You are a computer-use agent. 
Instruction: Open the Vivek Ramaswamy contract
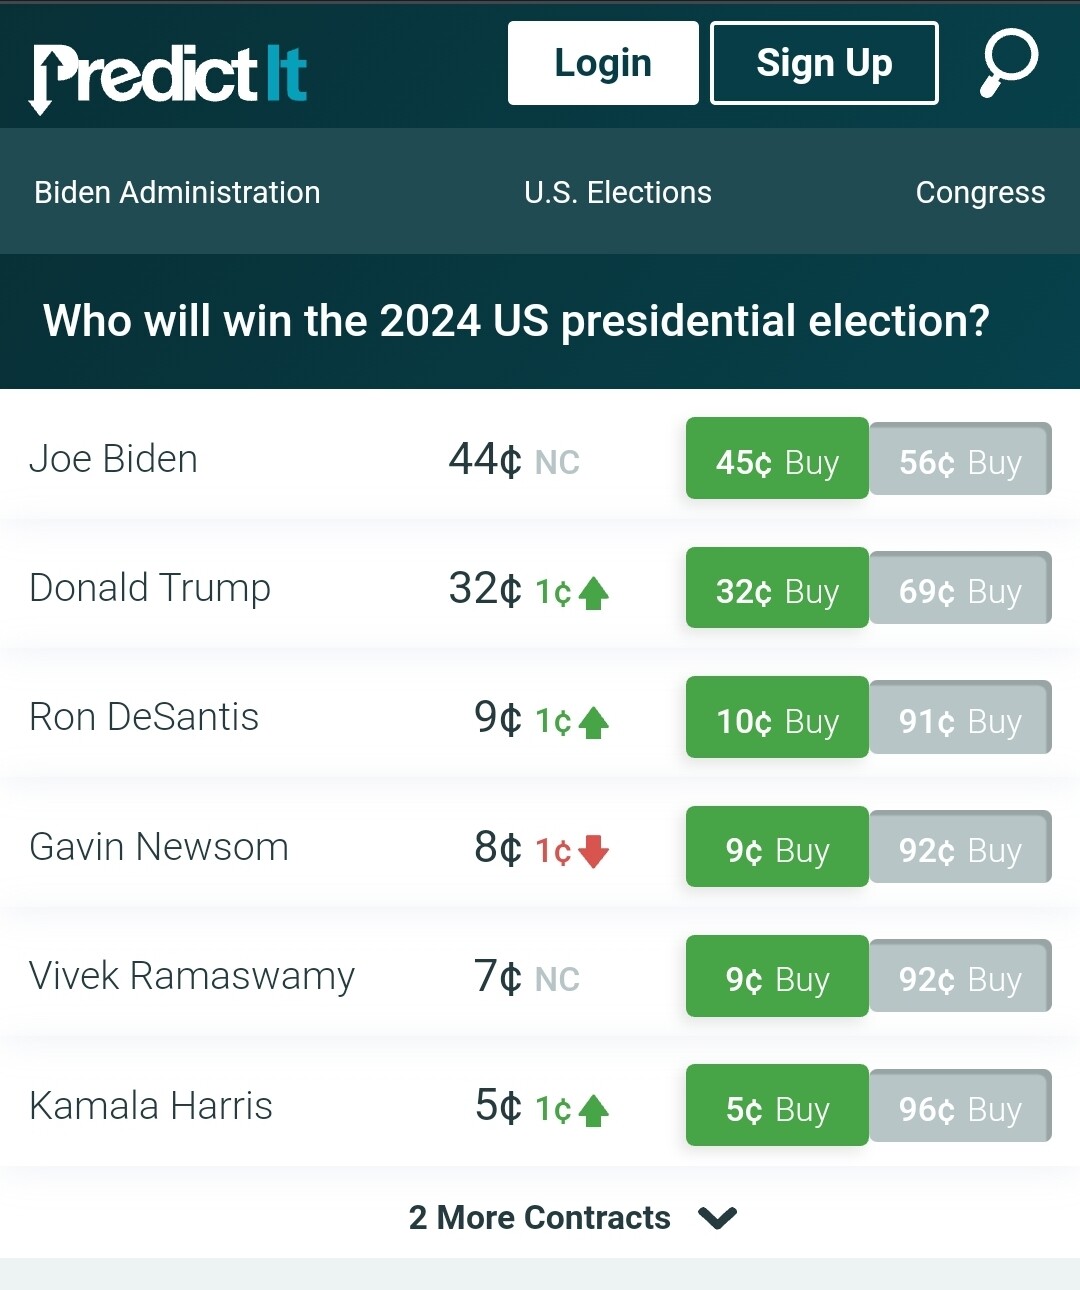click(x=192, y=976)
